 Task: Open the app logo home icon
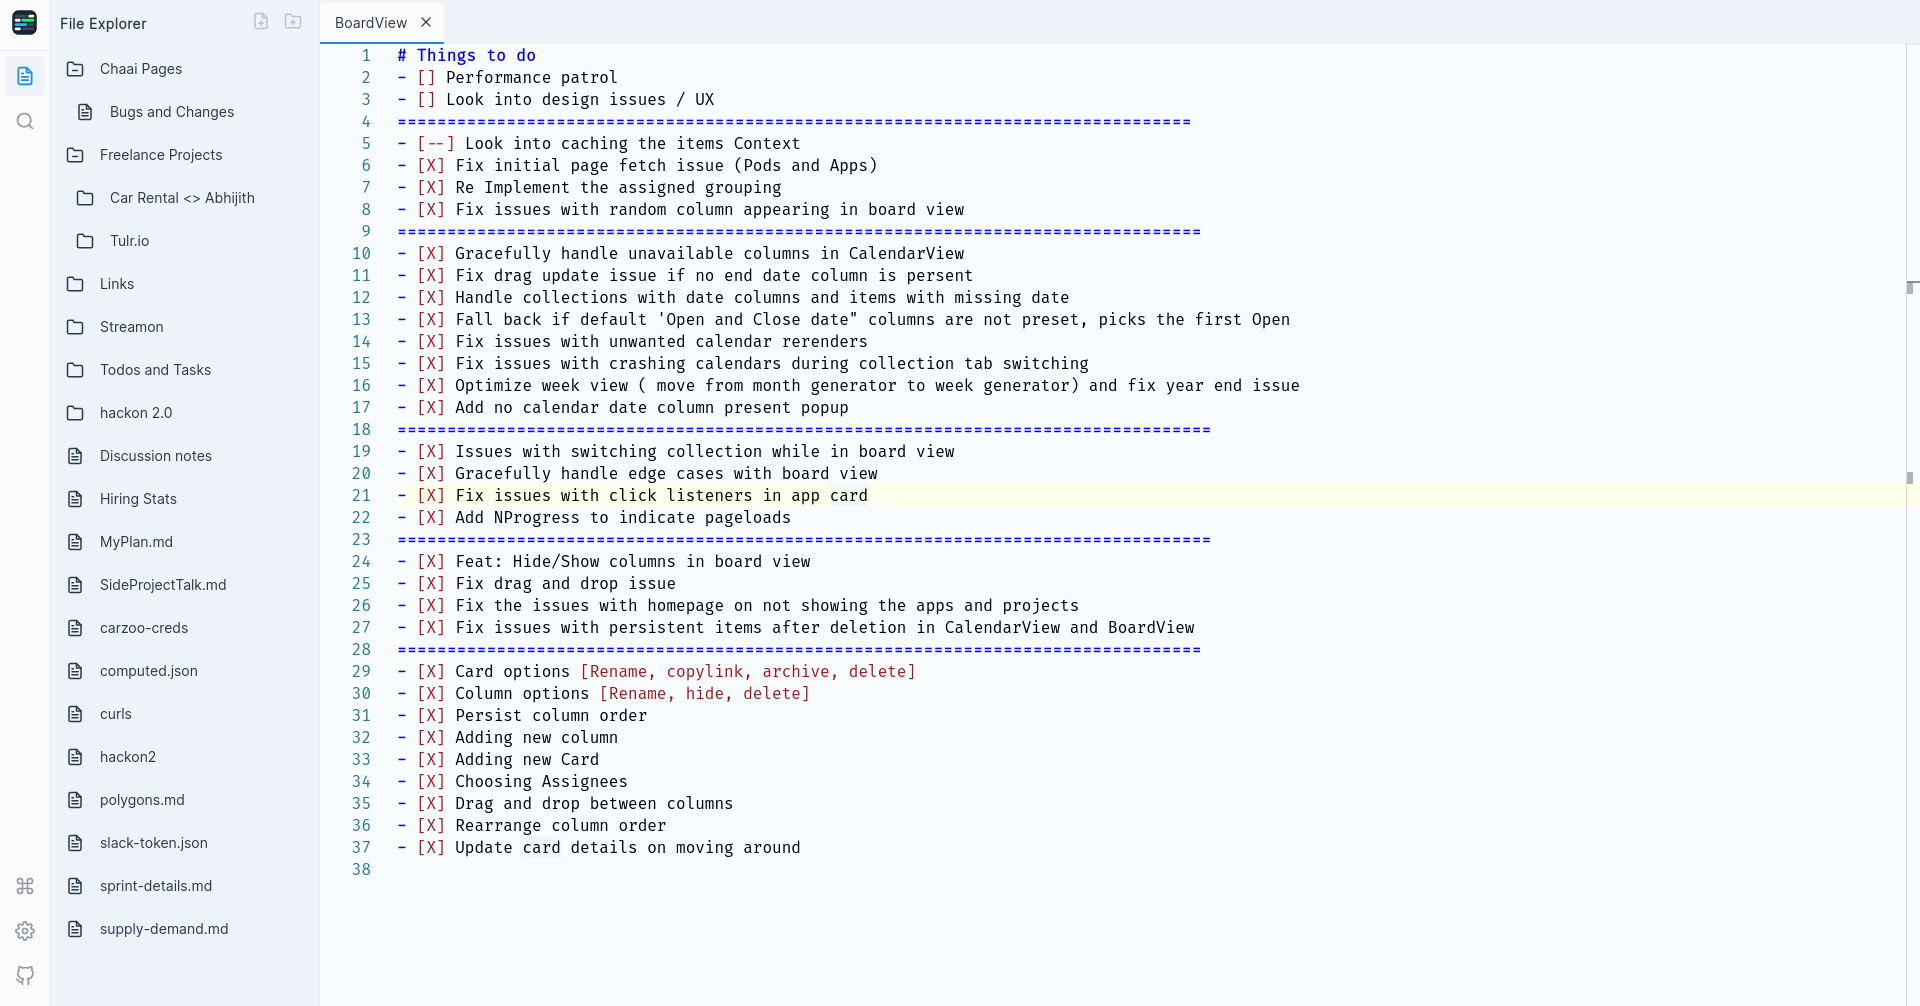[25, 22]
